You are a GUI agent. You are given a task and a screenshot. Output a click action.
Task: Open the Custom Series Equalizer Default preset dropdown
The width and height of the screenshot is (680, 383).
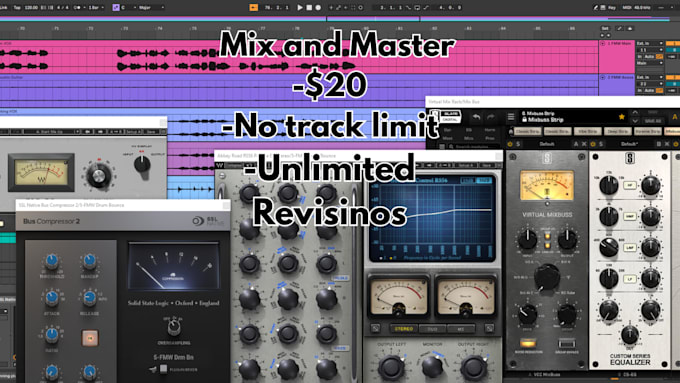point(629,144)
